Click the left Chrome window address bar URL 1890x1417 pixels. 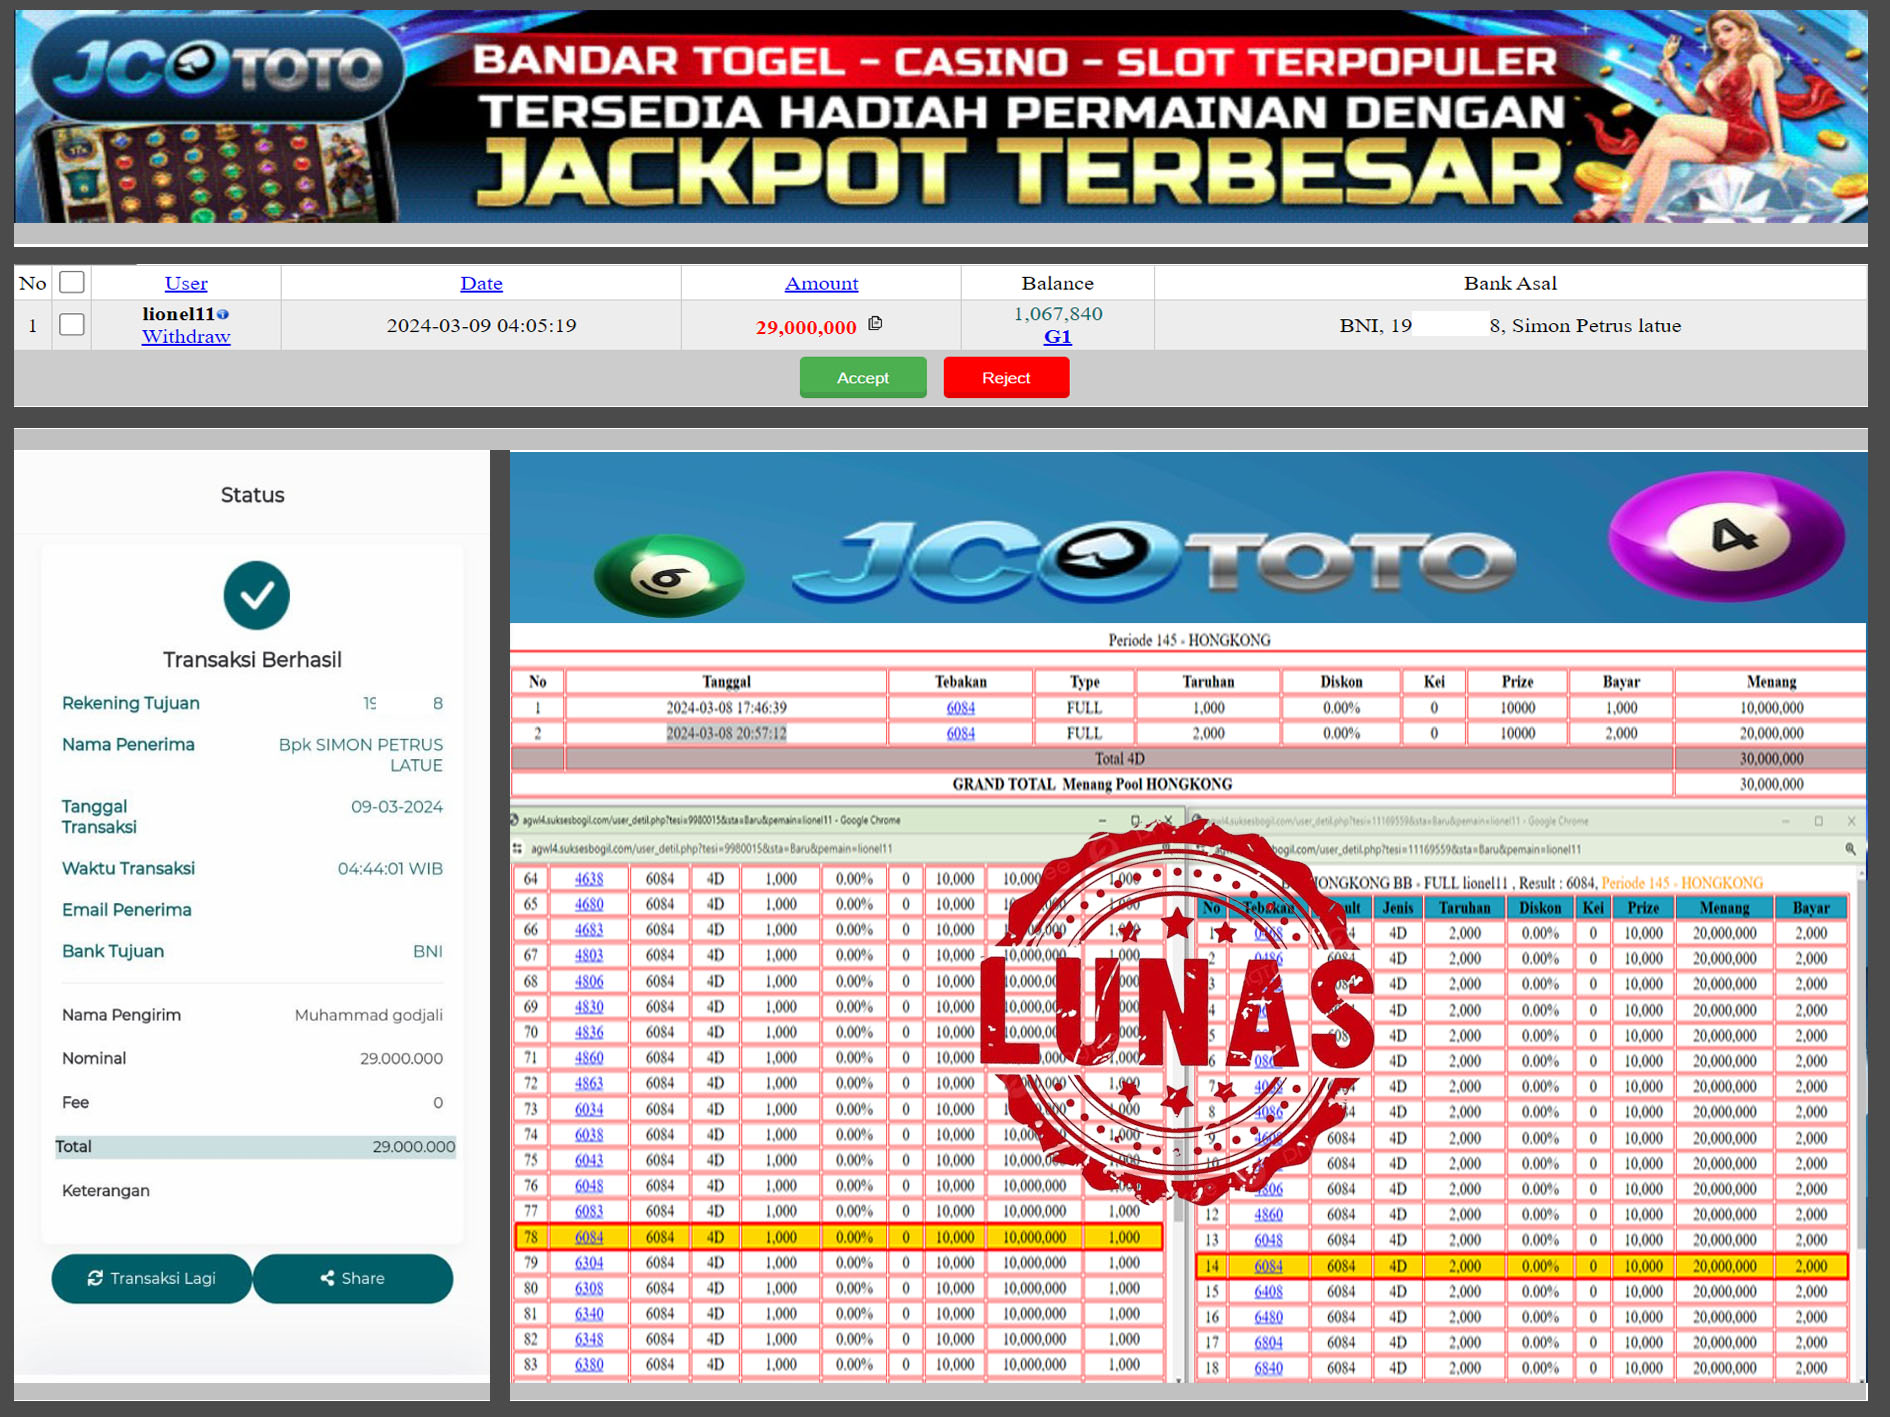coord(712,849)
